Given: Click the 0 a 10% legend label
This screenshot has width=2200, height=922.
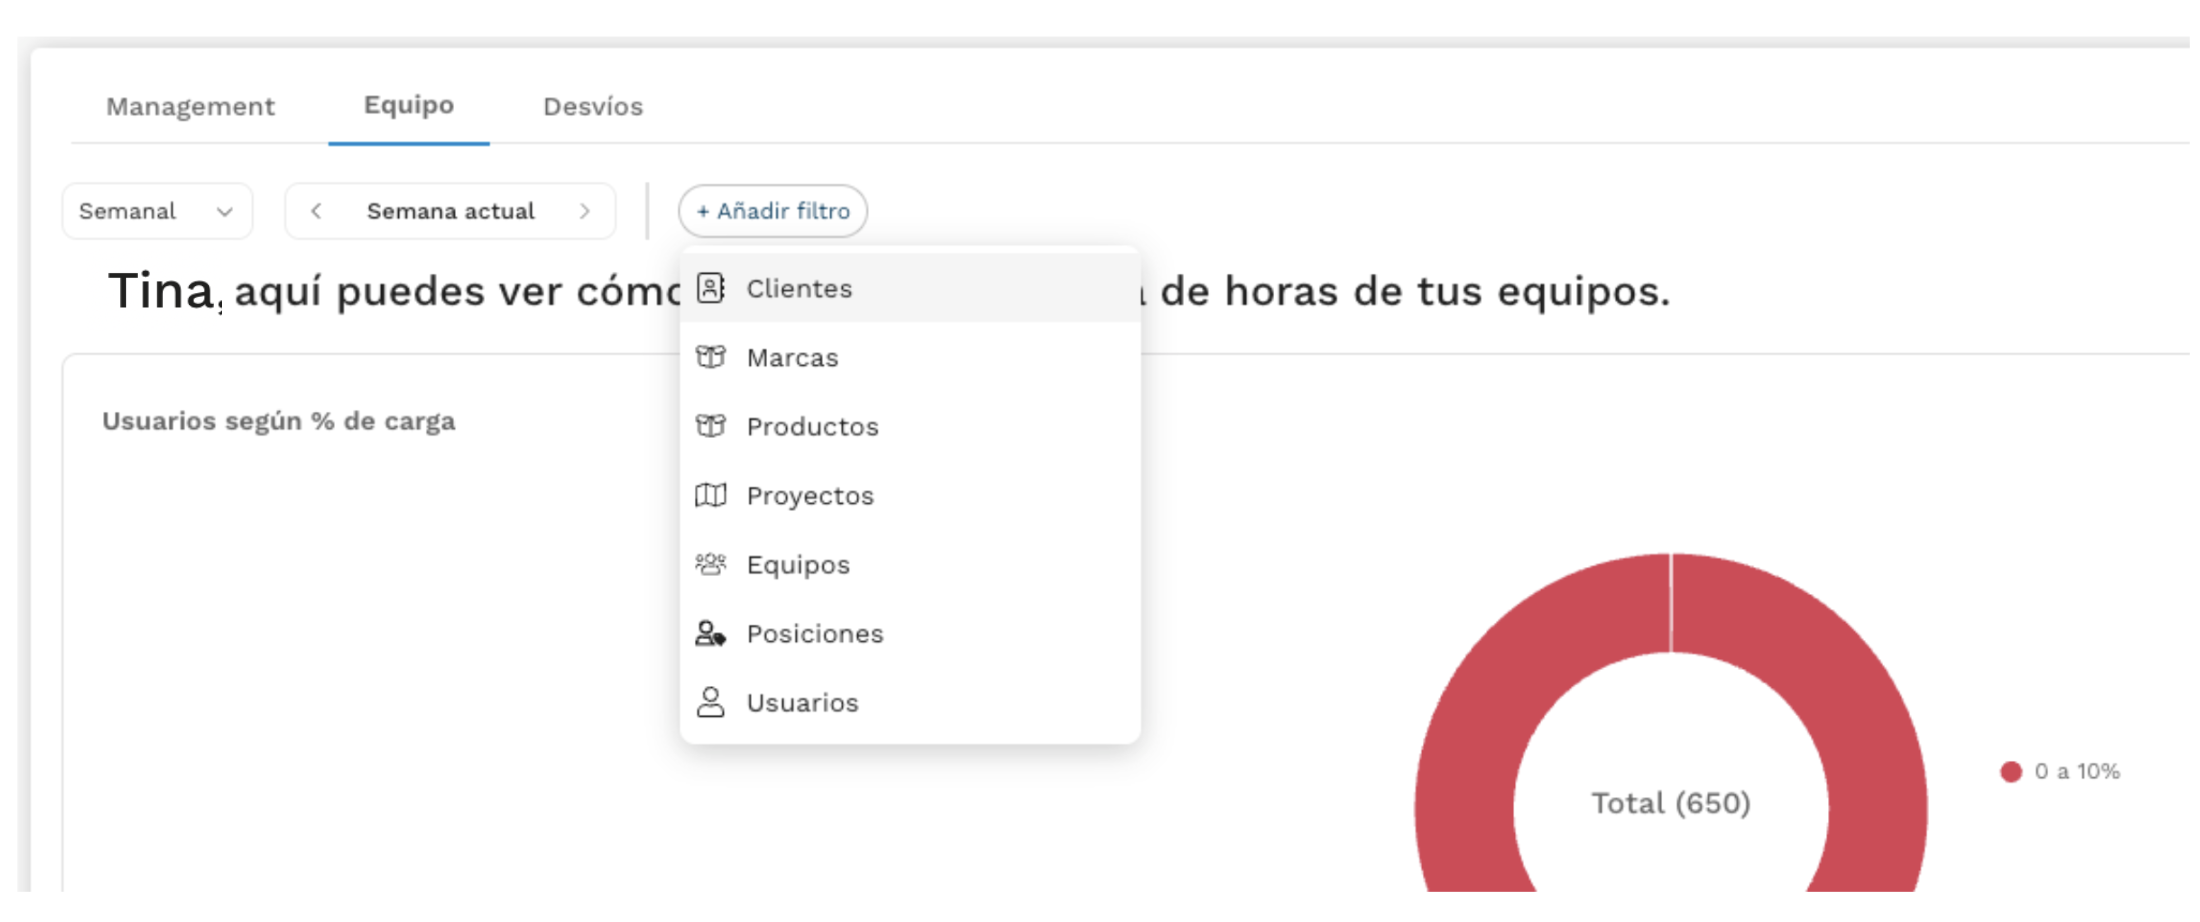Looking at the screenshot, I should [2077, 771].
